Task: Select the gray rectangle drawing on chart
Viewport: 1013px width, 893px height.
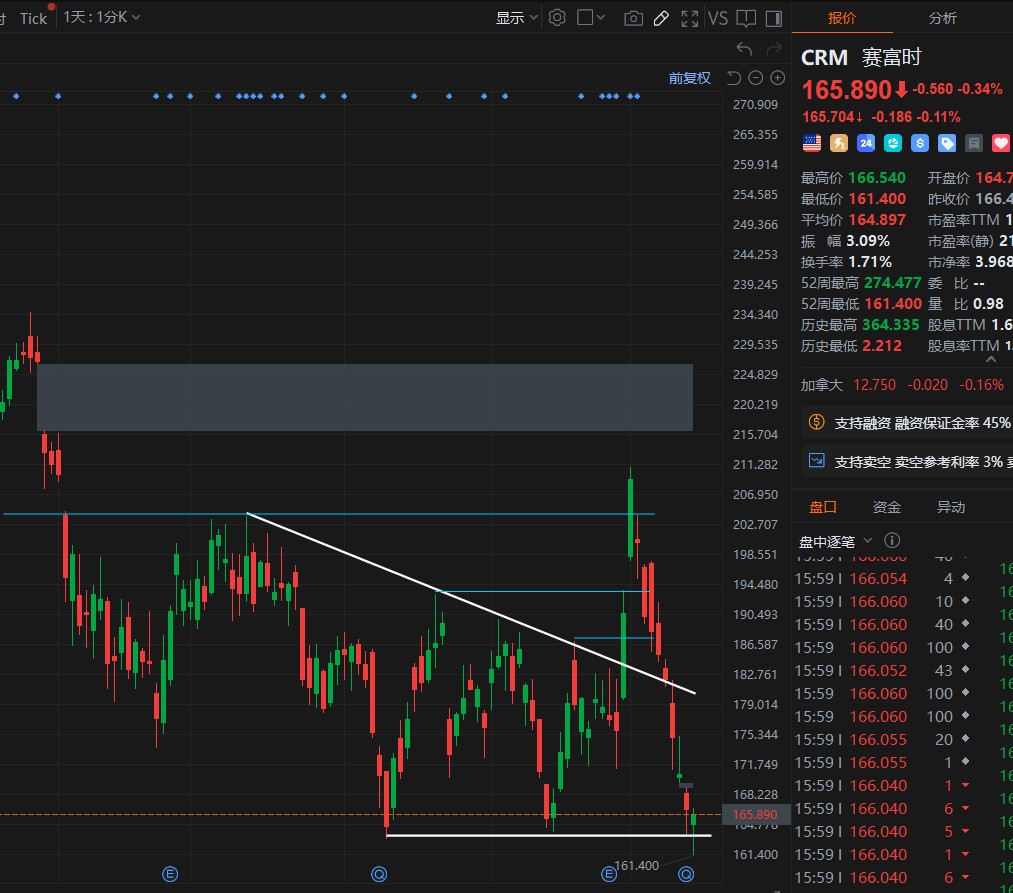Action: pyautogui.click(x=364, y=397)
